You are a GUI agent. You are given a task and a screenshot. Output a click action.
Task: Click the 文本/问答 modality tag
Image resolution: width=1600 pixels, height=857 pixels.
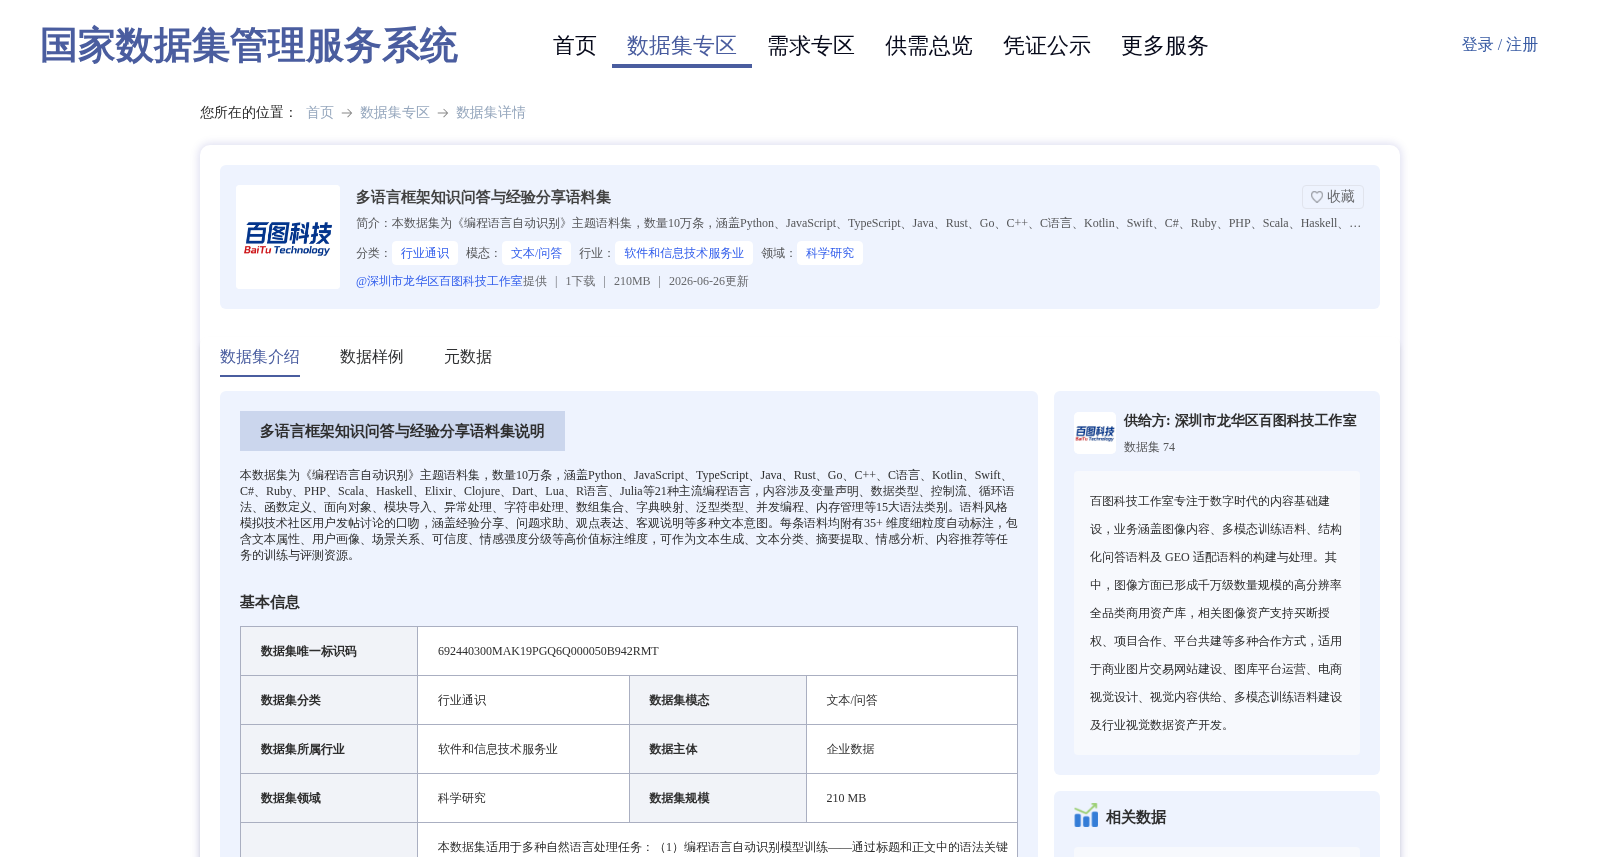[x=537, y=253]
